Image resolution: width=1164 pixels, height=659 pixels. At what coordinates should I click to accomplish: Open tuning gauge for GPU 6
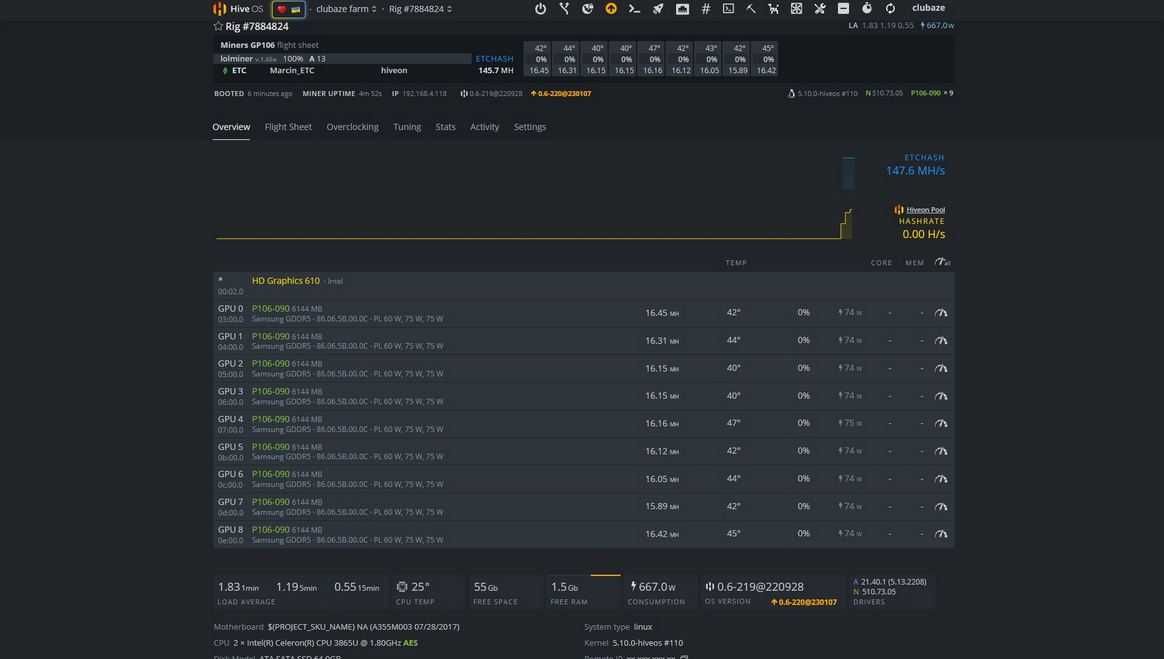pos(941,479)
